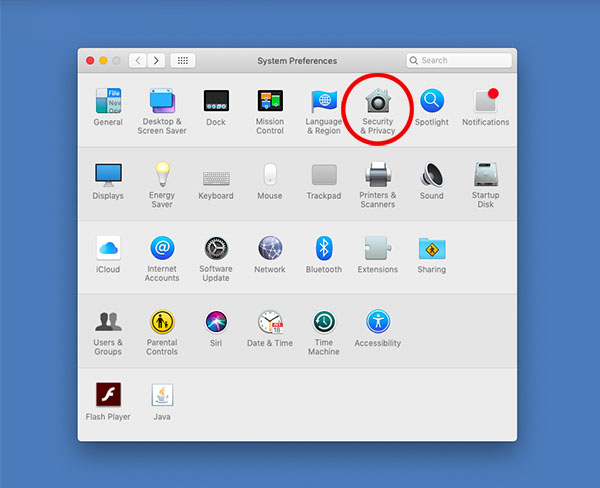Click the Search field
The width and height of the screenshot is (600, 488).
pos(459,60)
